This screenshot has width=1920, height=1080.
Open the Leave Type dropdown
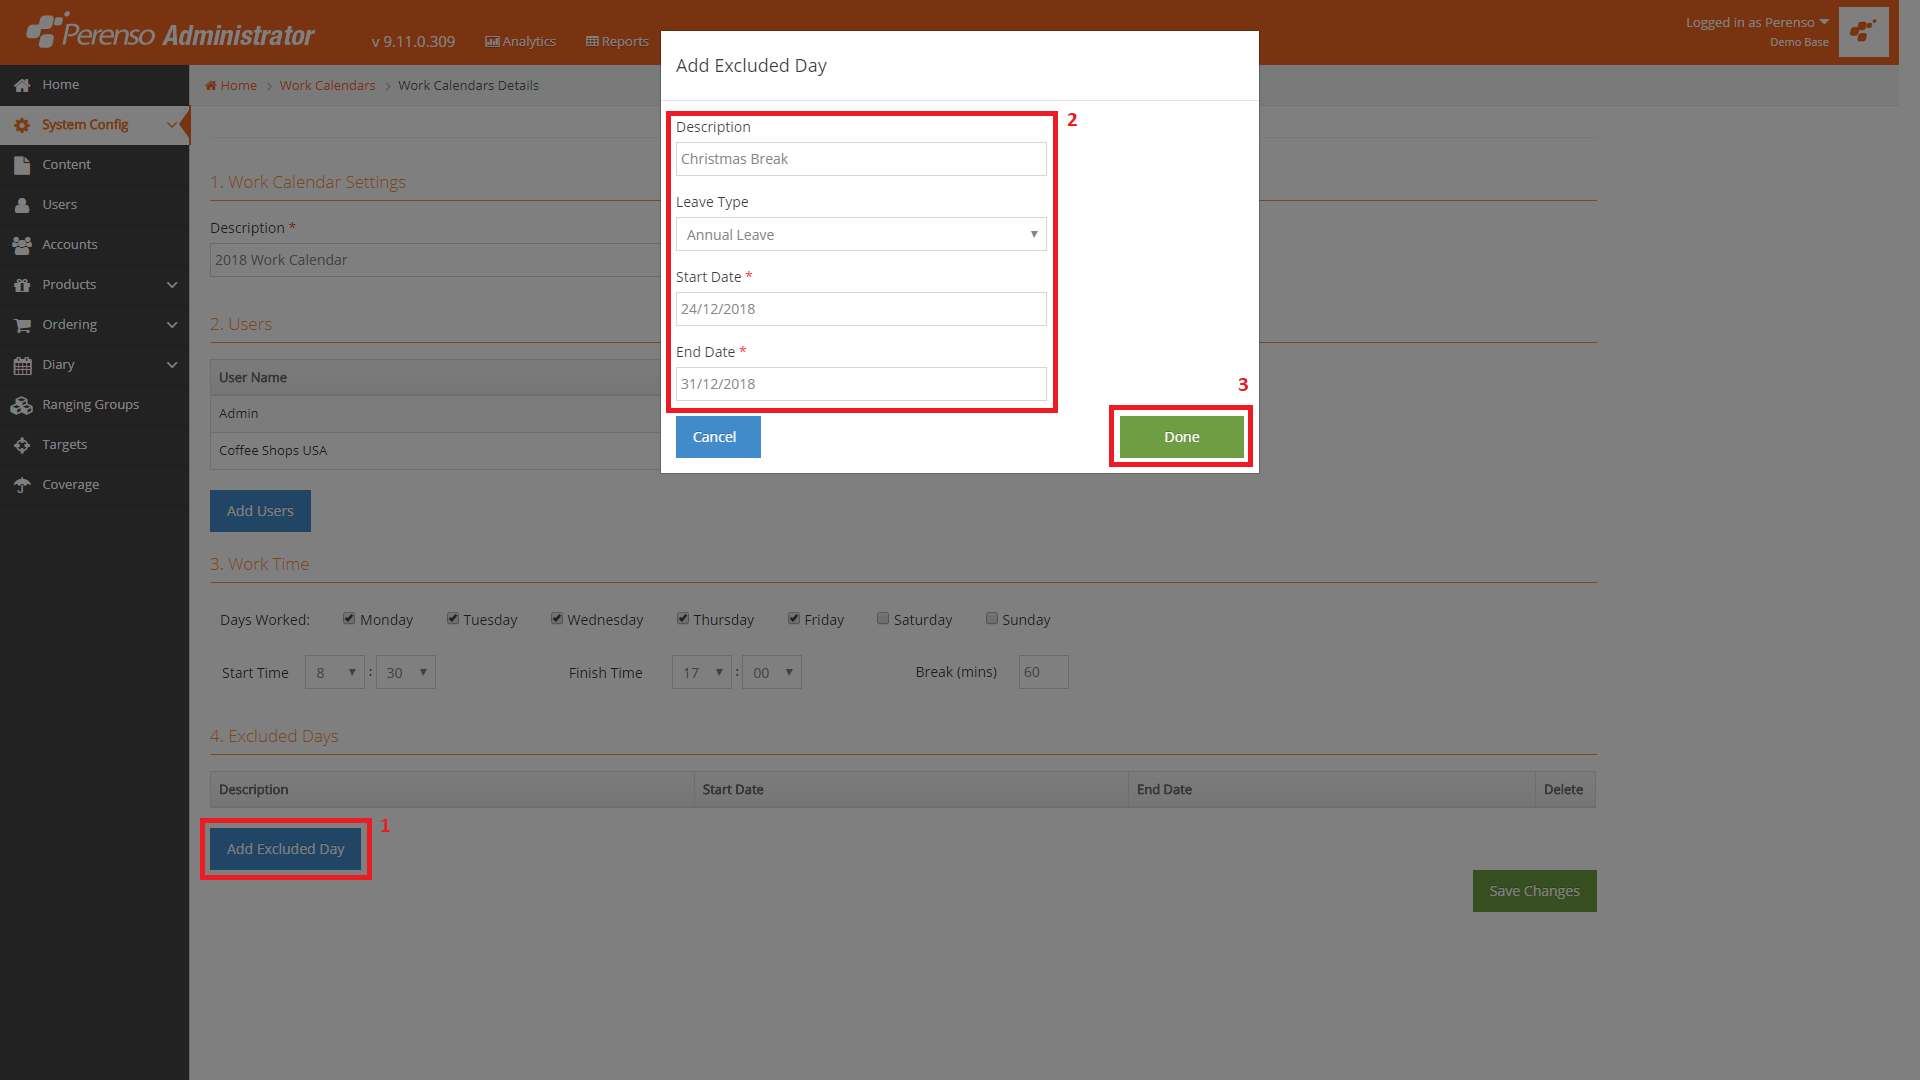point(861,234)
